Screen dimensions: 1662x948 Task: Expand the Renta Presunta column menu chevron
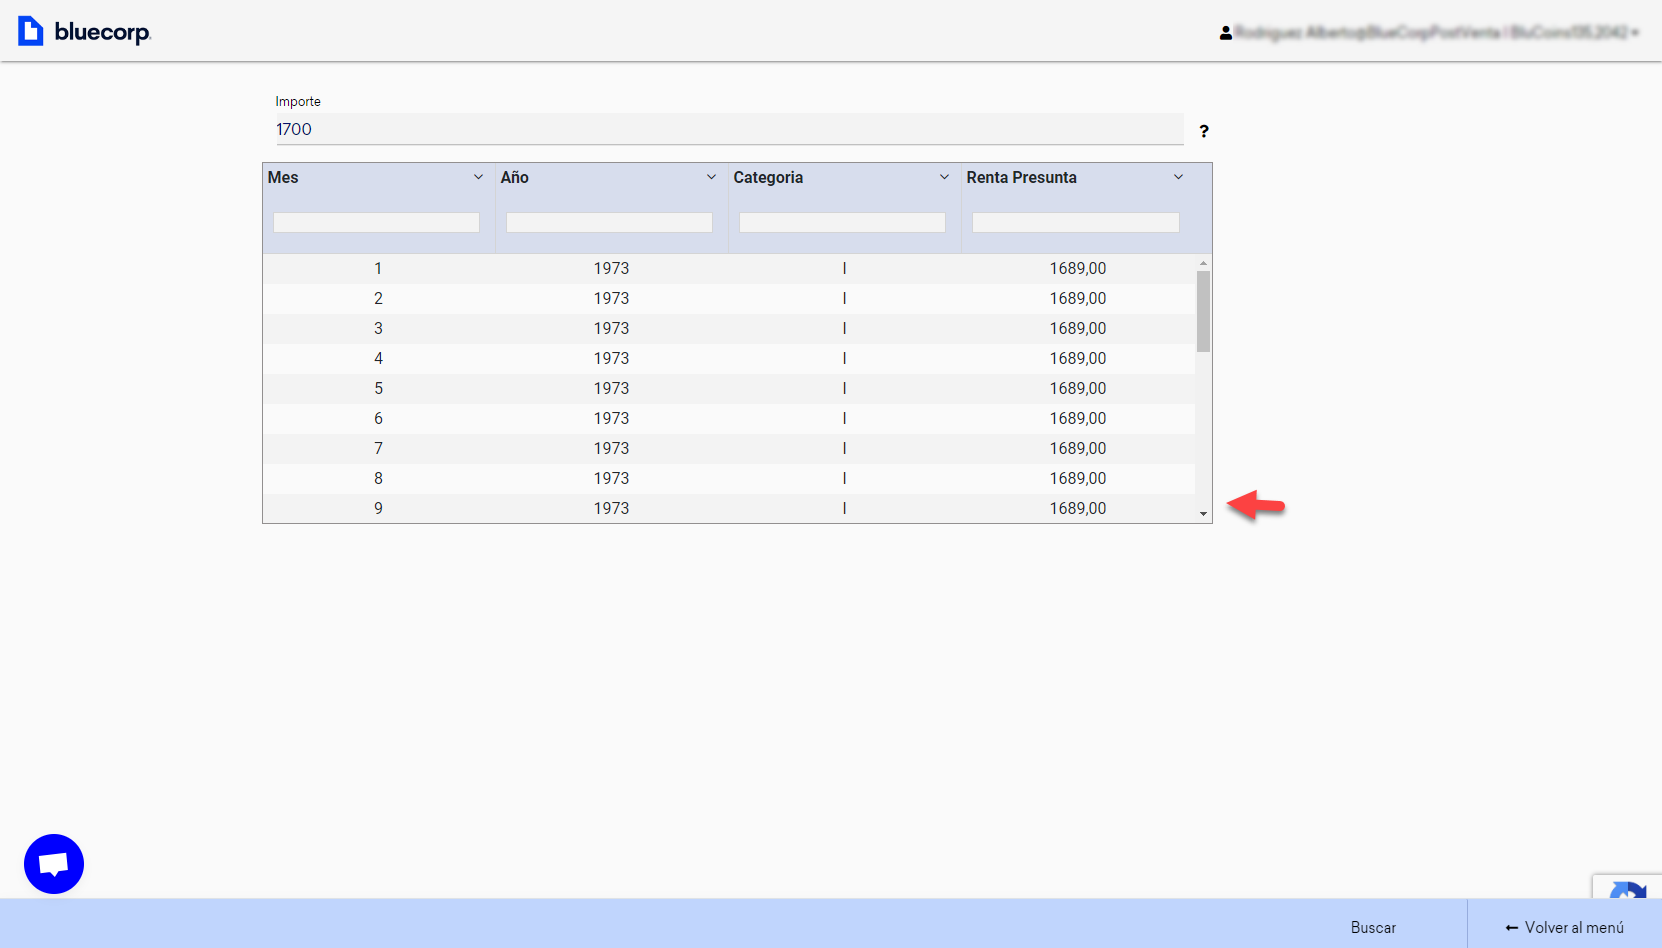click(x=1178, y=177)
